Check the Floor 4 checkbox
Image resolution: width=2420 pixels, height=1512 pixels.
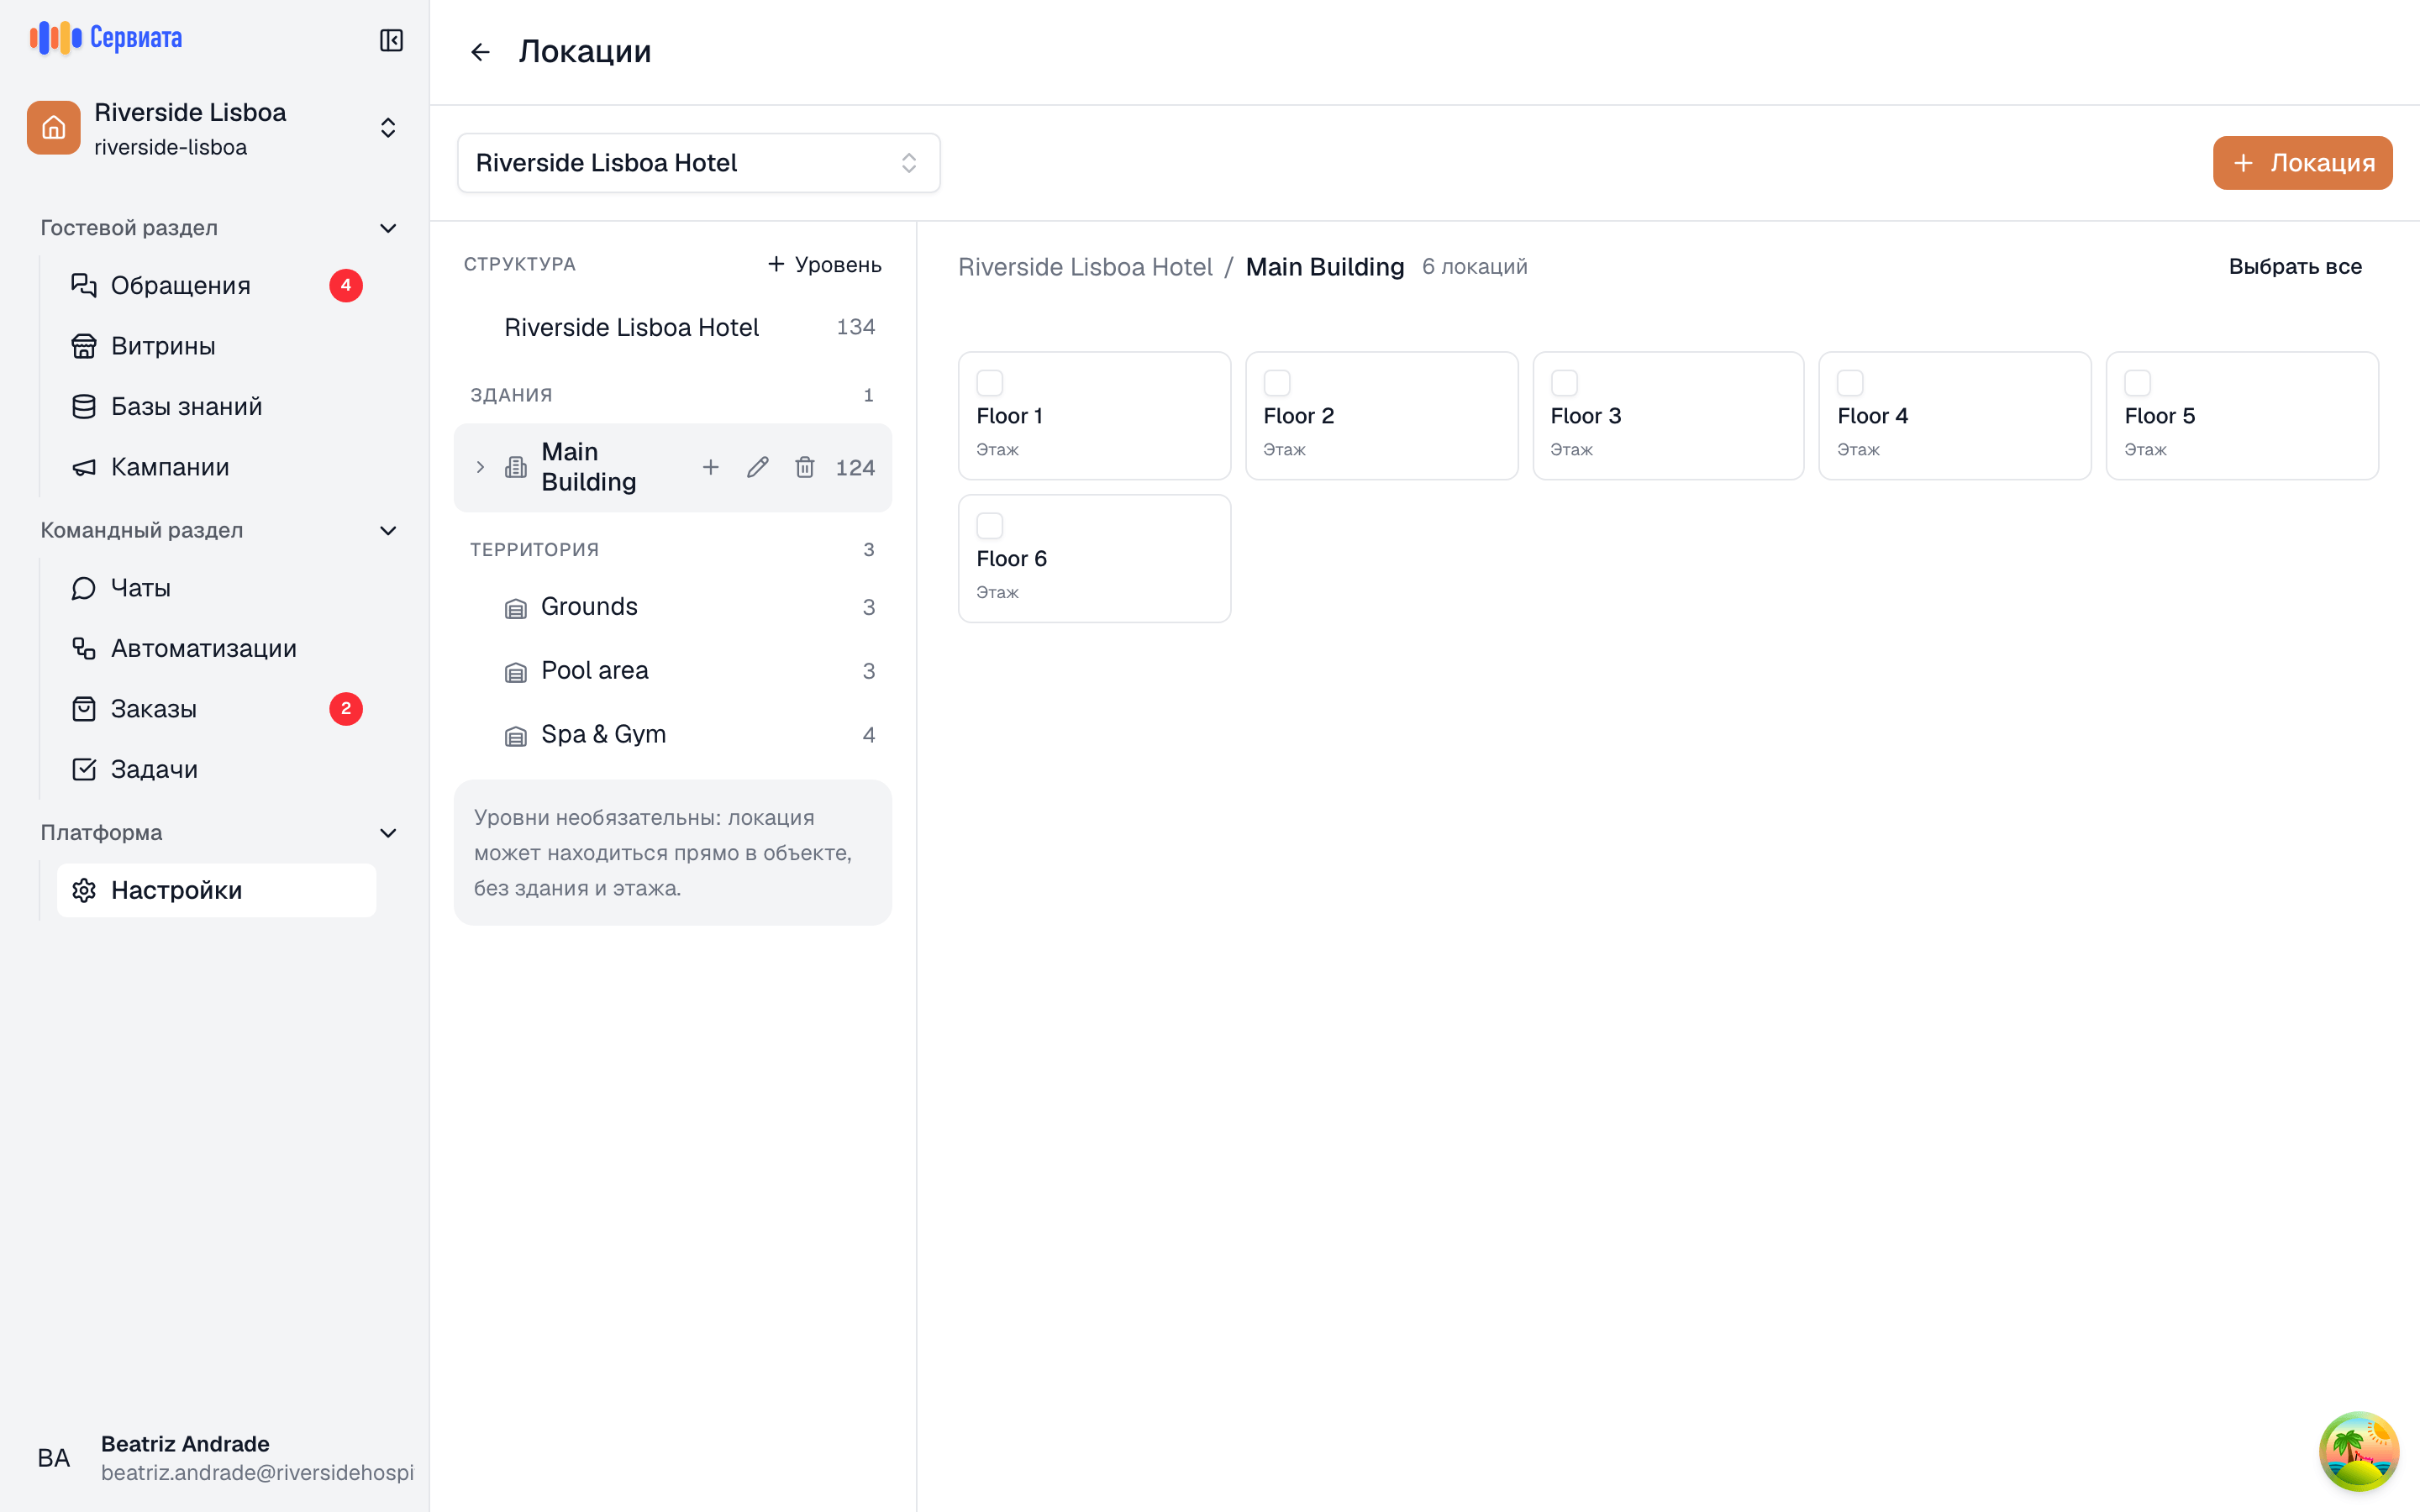[1851, 383]
